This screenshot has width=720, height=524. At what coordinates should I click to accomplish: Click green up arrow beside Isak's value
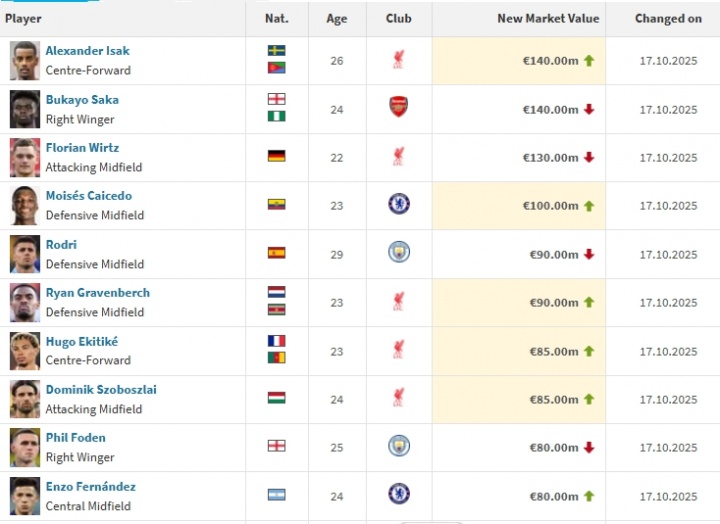(589, 61)
